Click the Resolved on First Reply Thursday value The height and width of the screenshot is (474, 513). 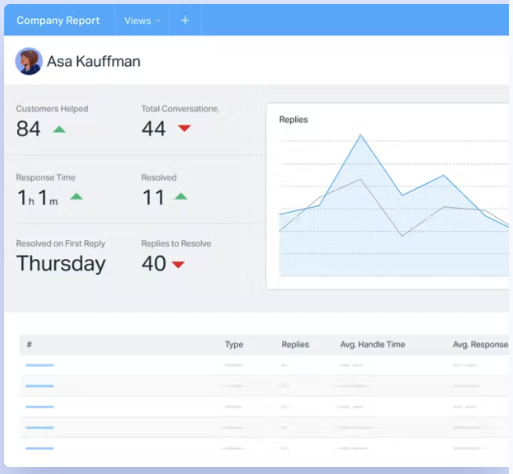61,264
